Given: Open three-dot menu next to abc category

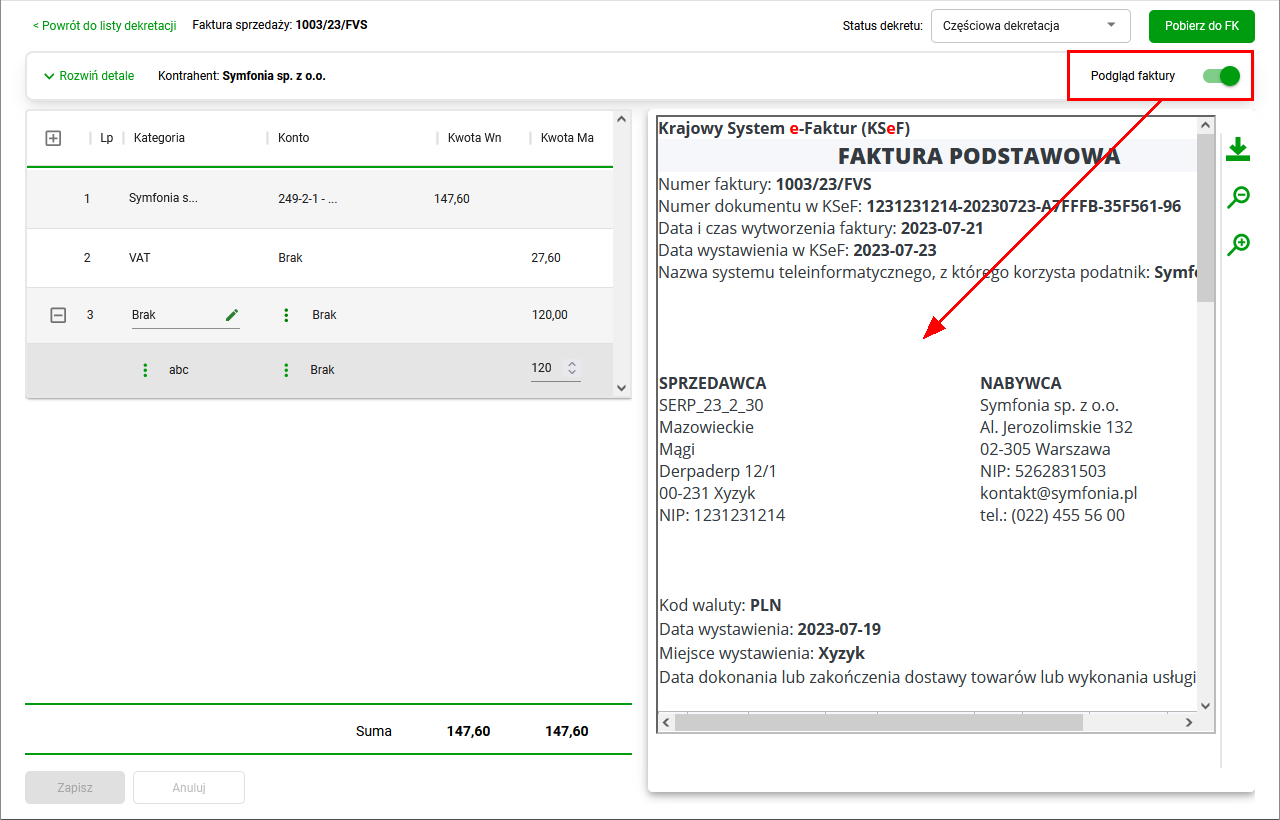Looking at the screenshot, I should click(x=145, y=370).
